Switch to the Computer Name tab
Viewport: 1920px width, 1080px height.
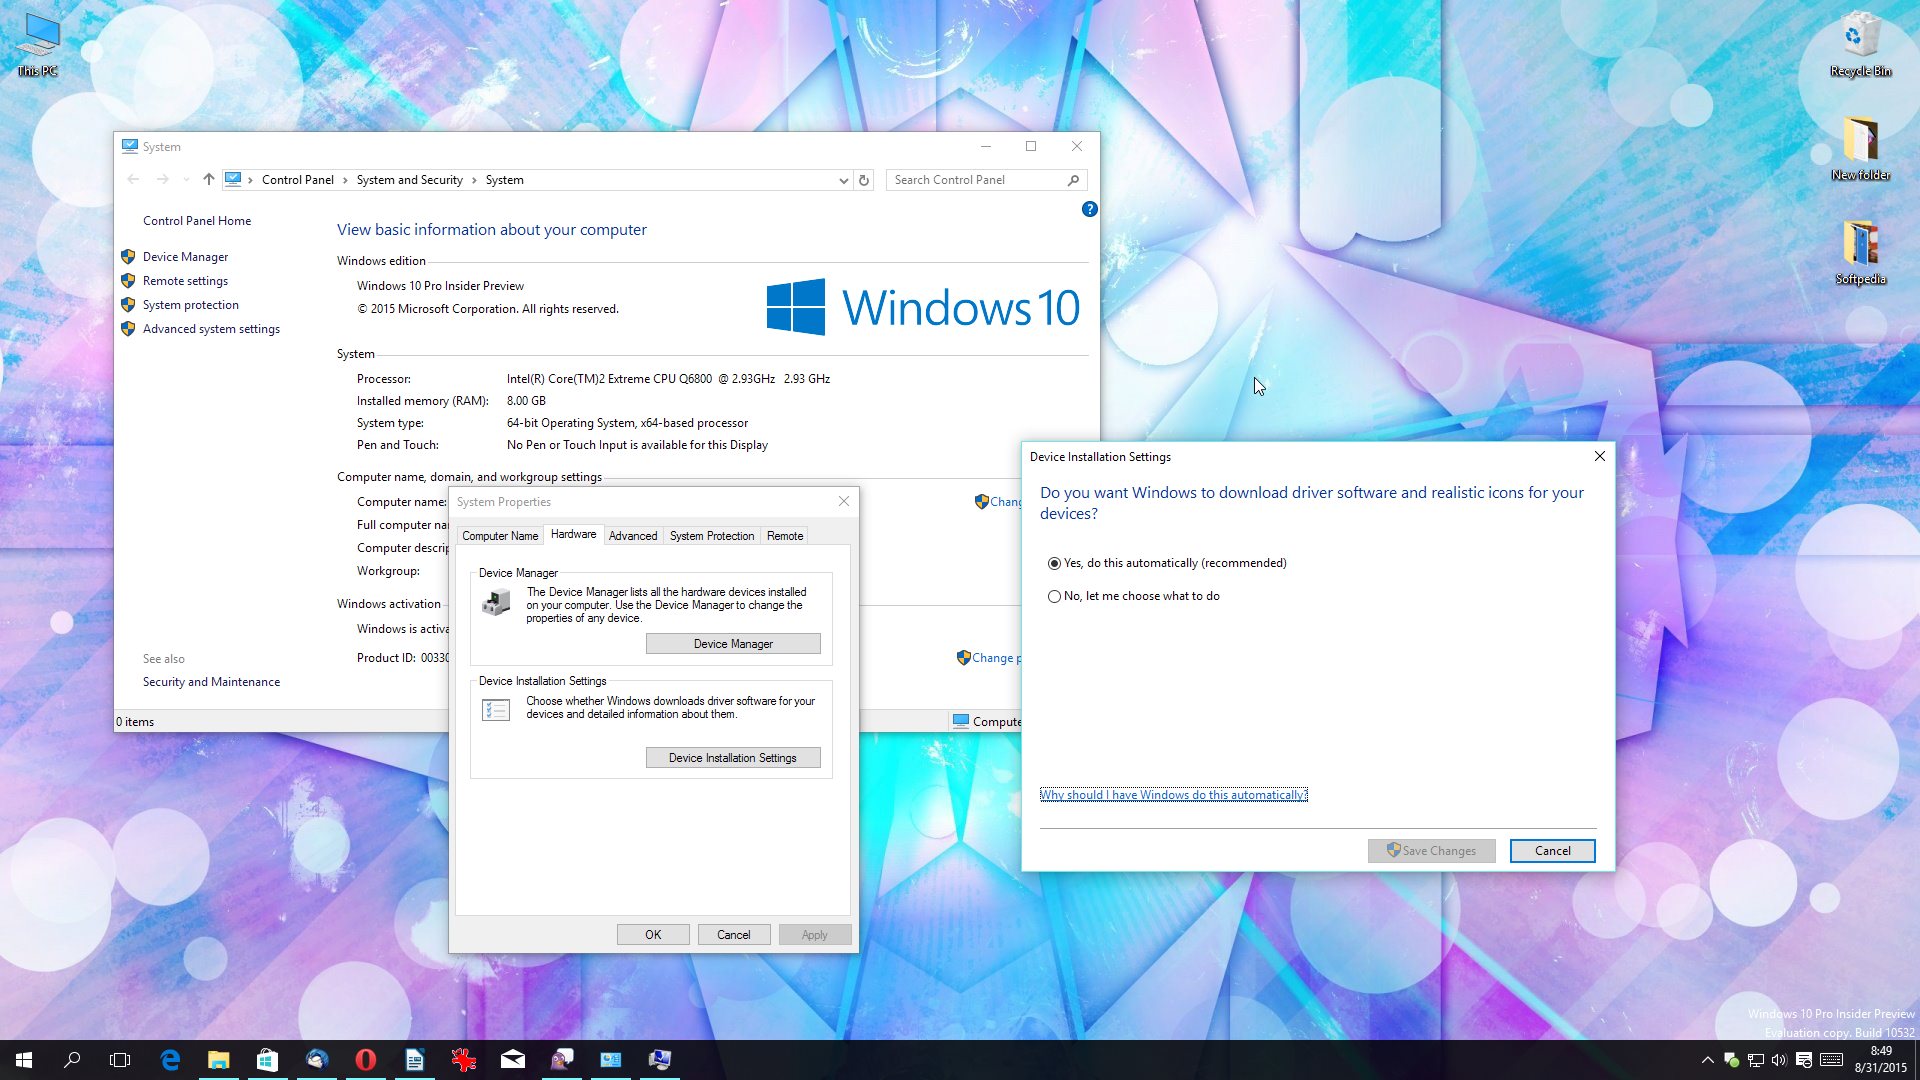point(500,536)
